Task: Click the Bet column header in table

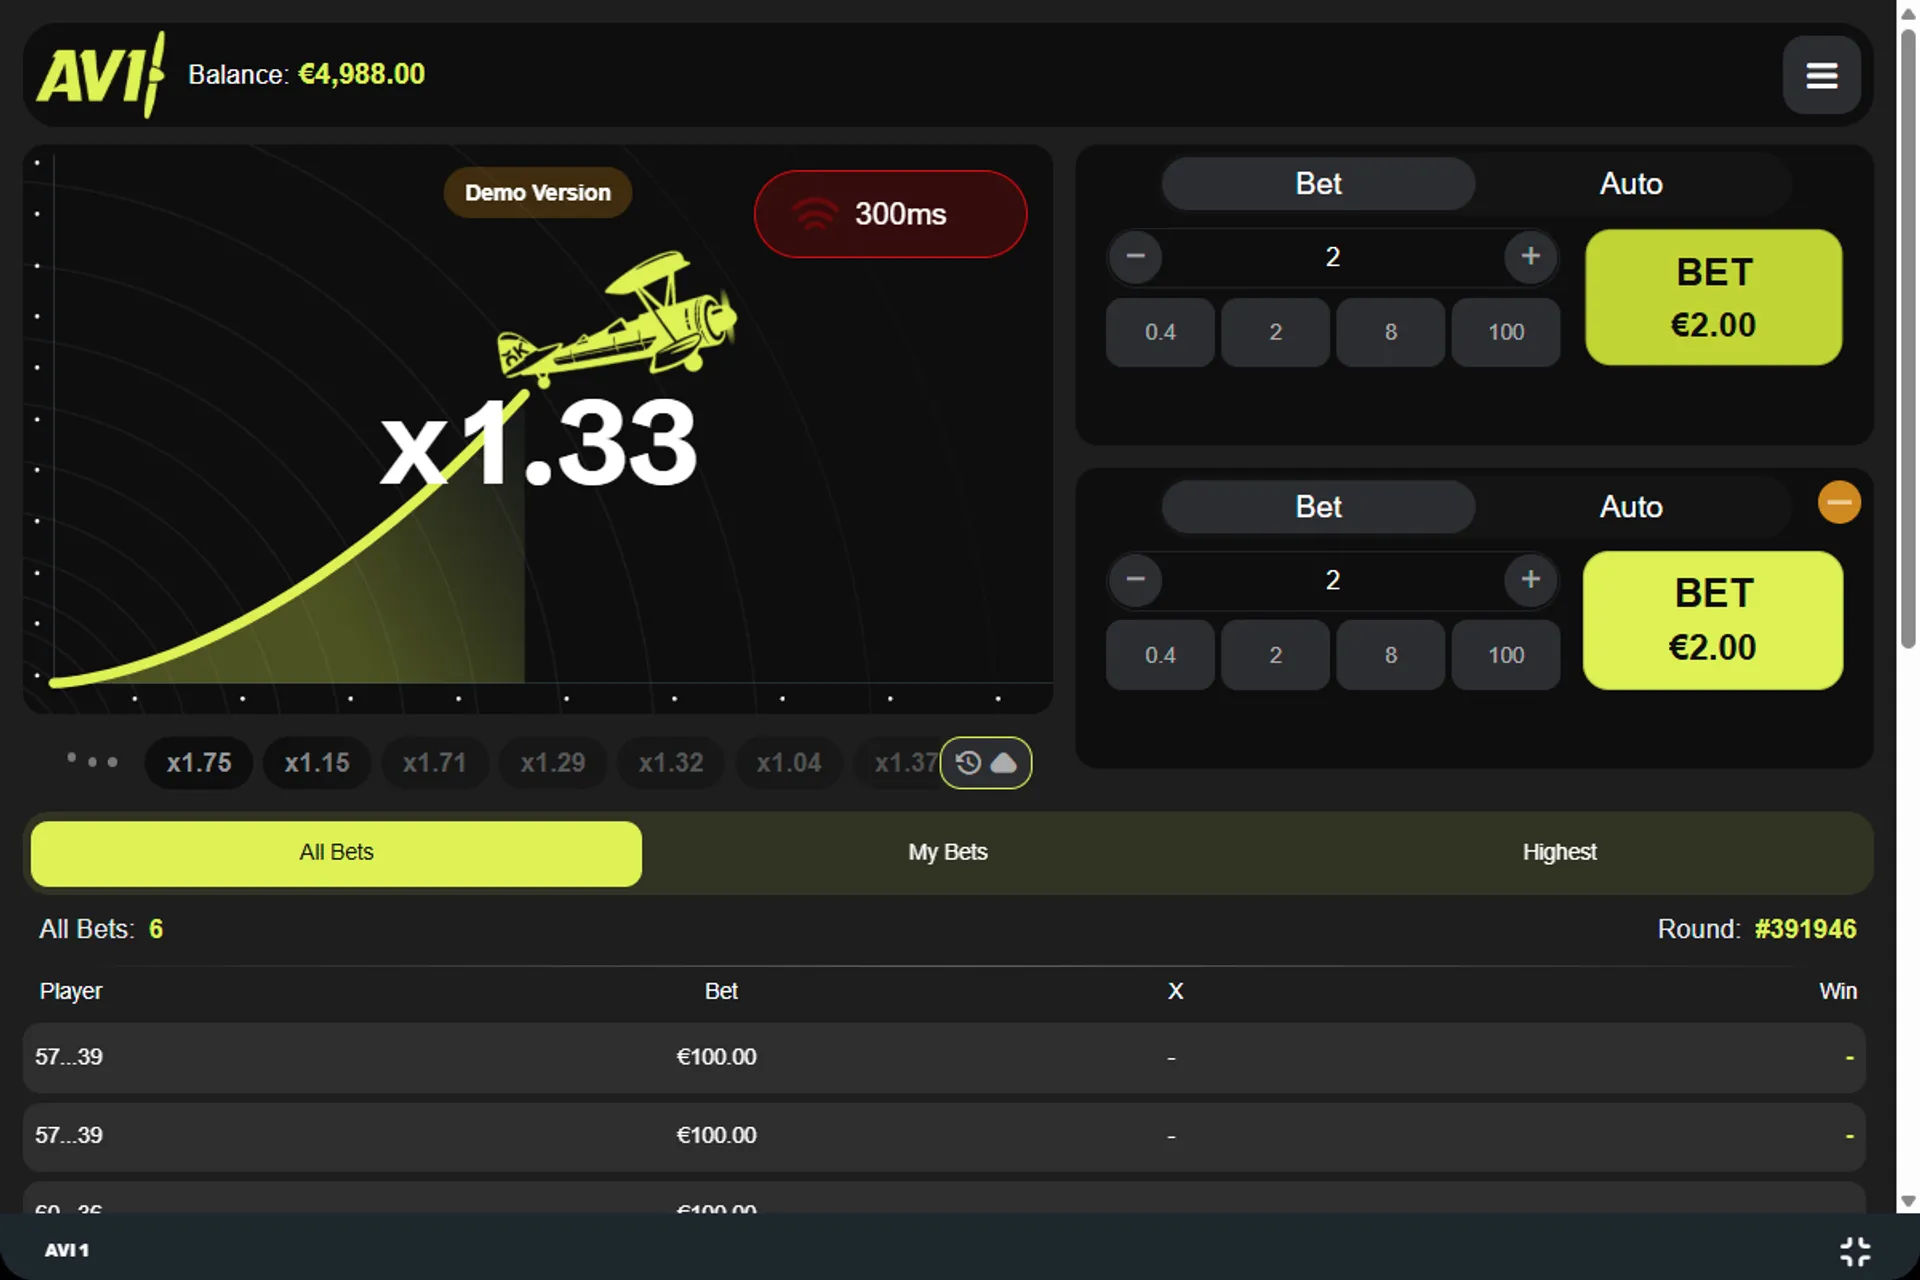Action: tap(721, 991)
